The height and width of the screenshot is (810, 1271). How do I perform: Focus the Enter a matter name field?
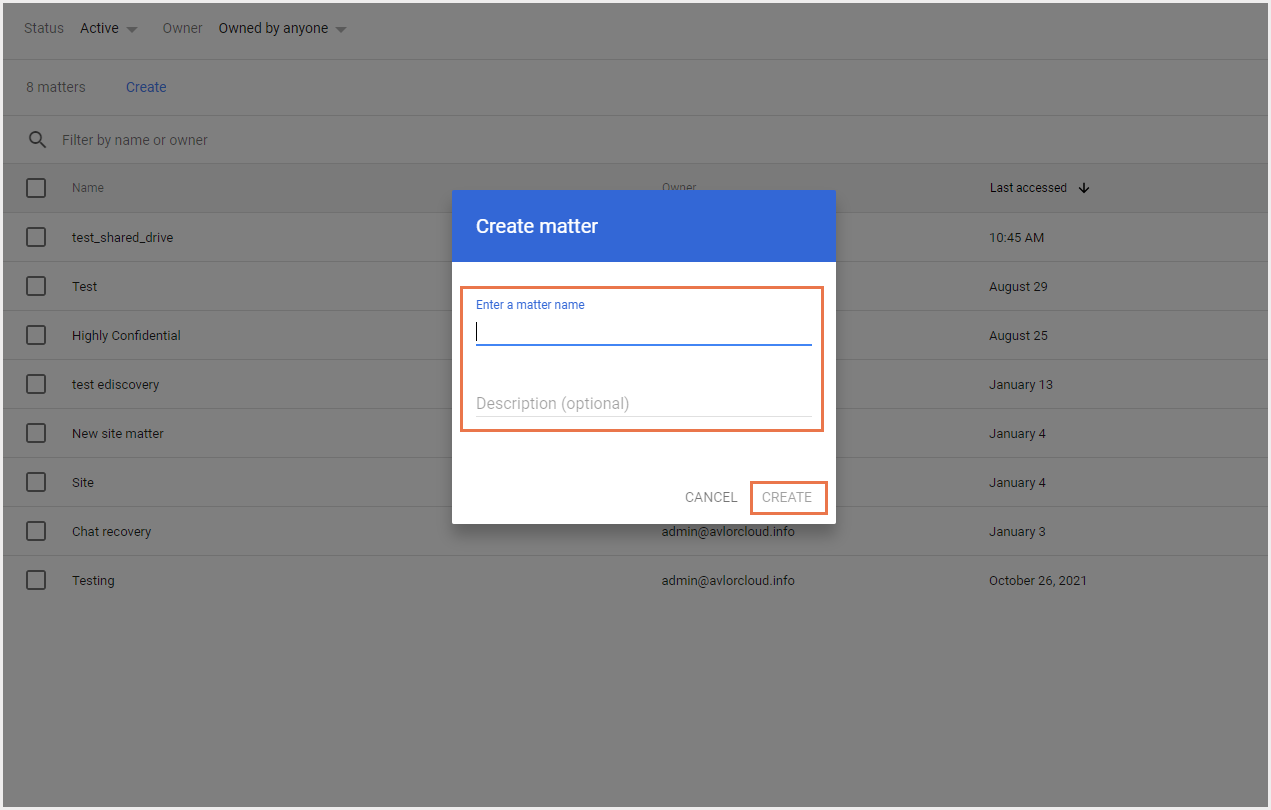[643, 332]
